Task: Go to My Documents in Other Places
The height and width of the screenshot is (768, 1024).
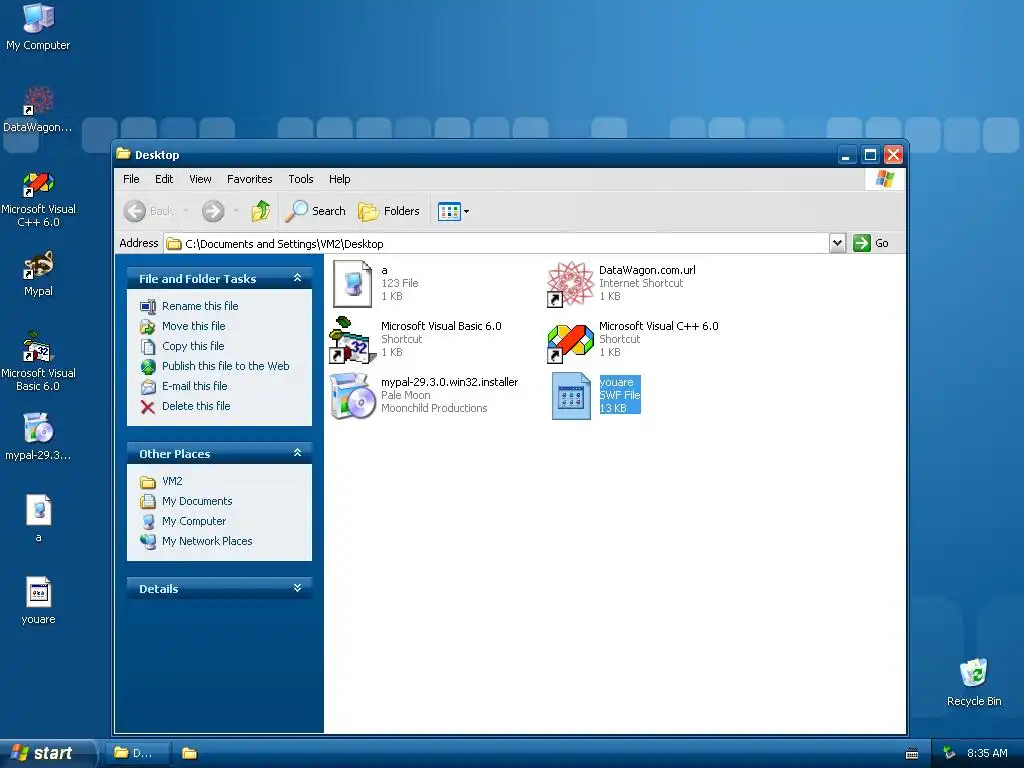Action: point(197,502)
